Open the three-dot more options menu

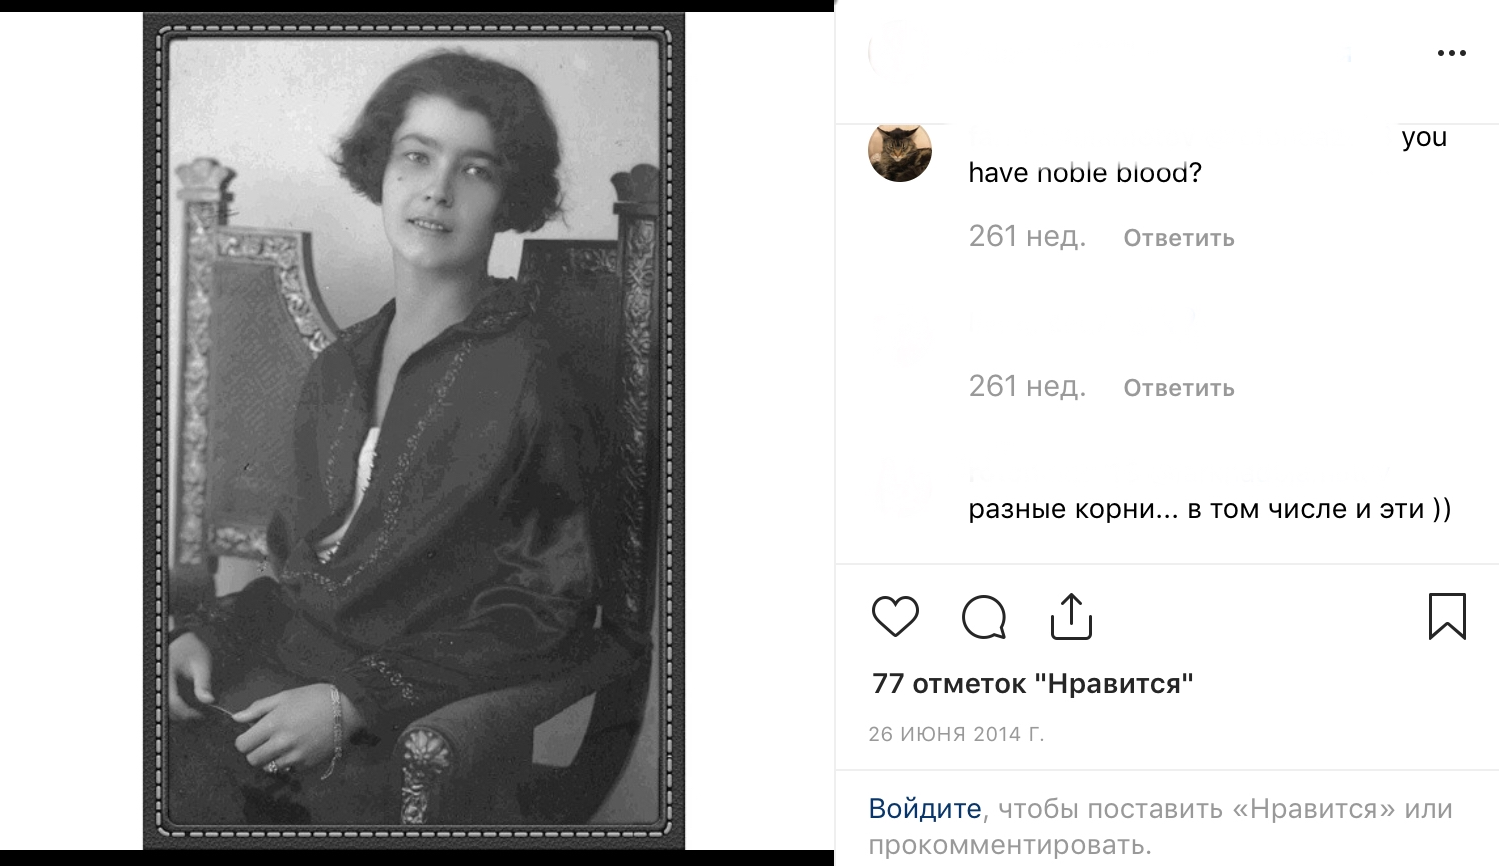1451,53
